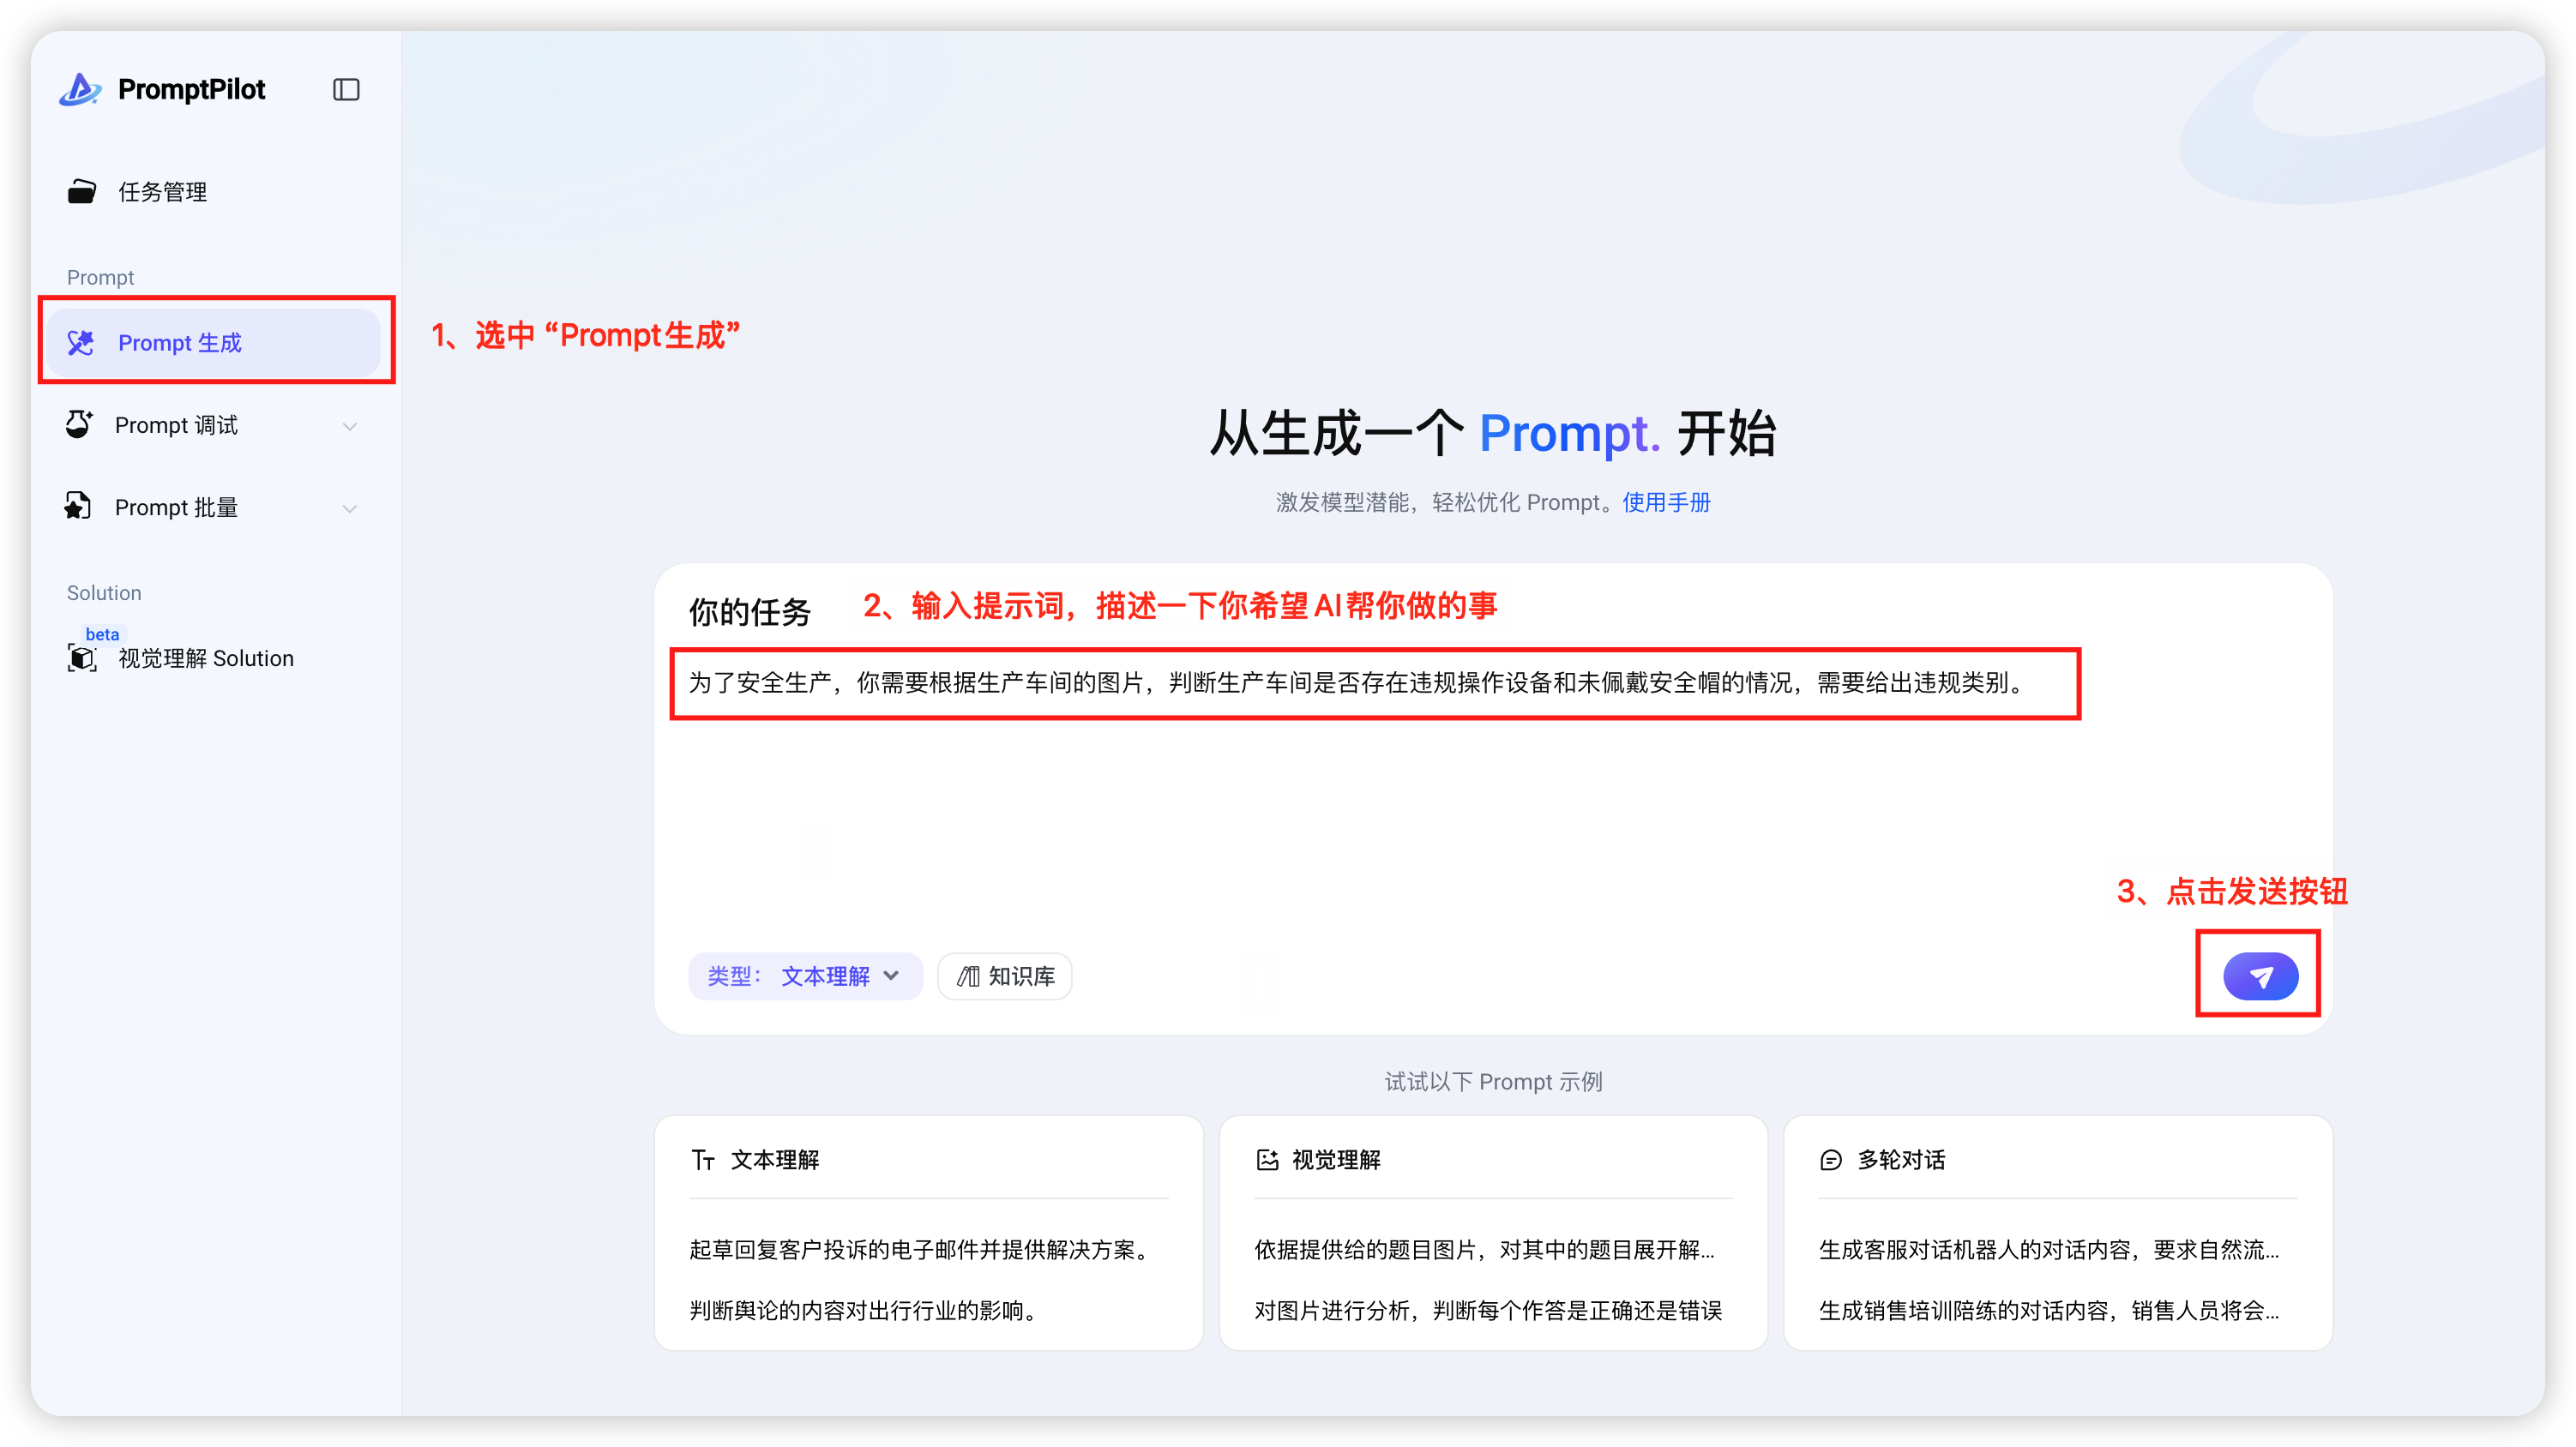Click the Prompt 调试 flask icon
The image size is (2576, 1447).
tap(79, 425)
